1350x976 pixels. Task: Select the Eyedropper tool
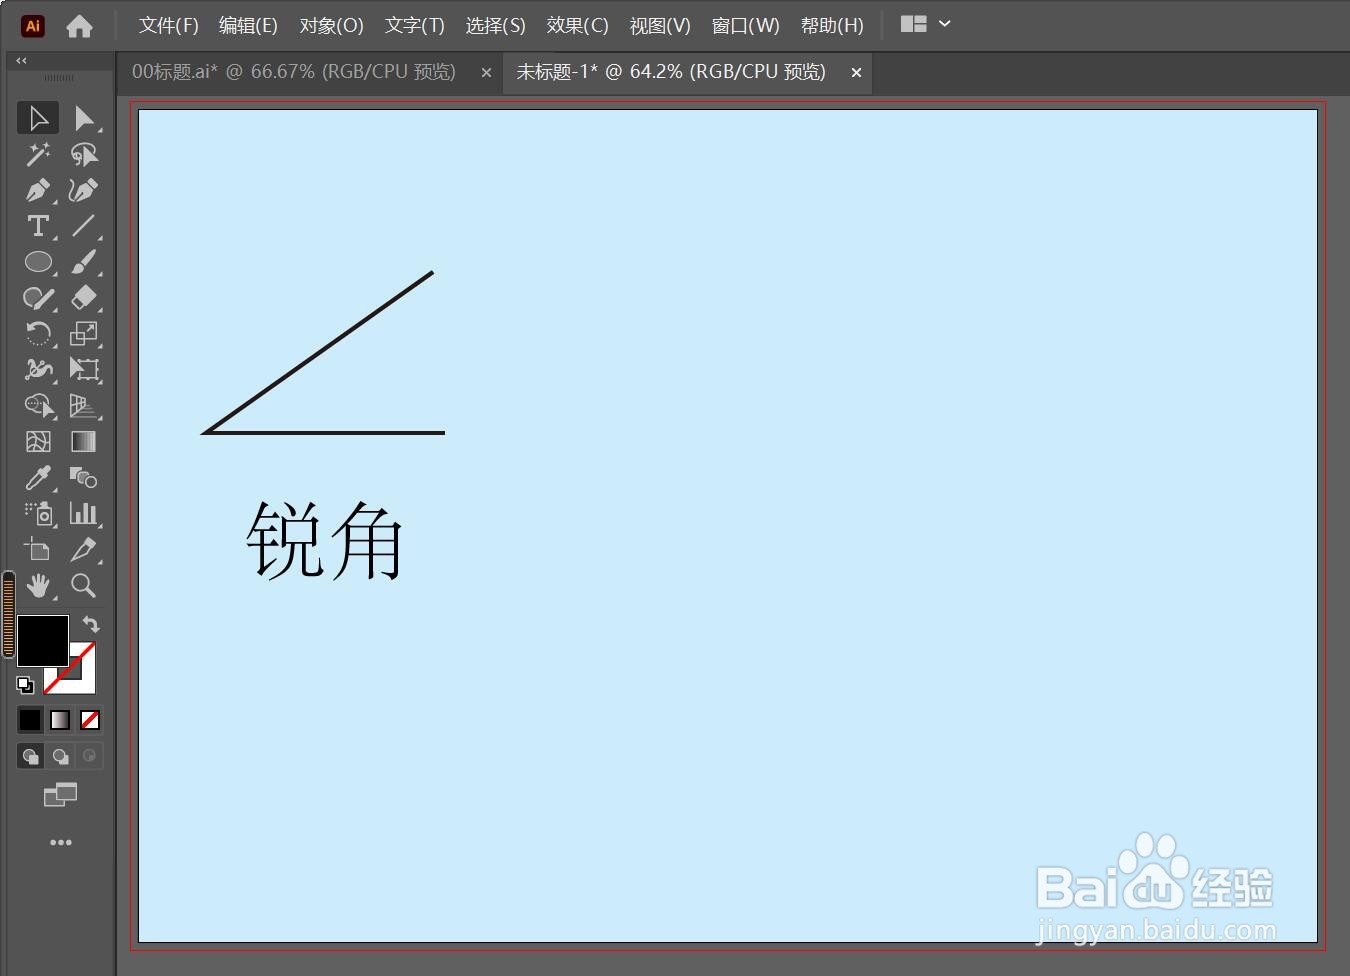[x=38, y=478]
